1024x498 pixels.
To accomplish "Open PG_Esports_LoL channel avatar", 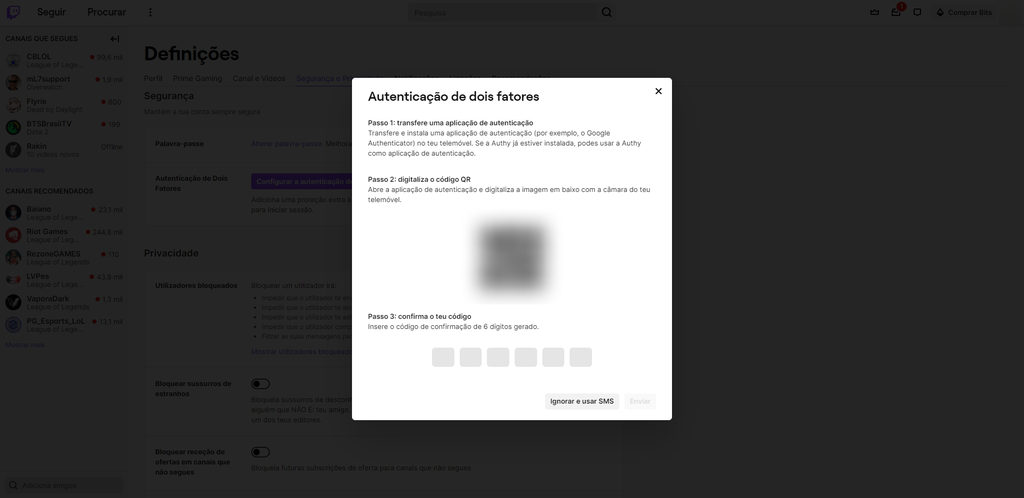I will point(13,324).
